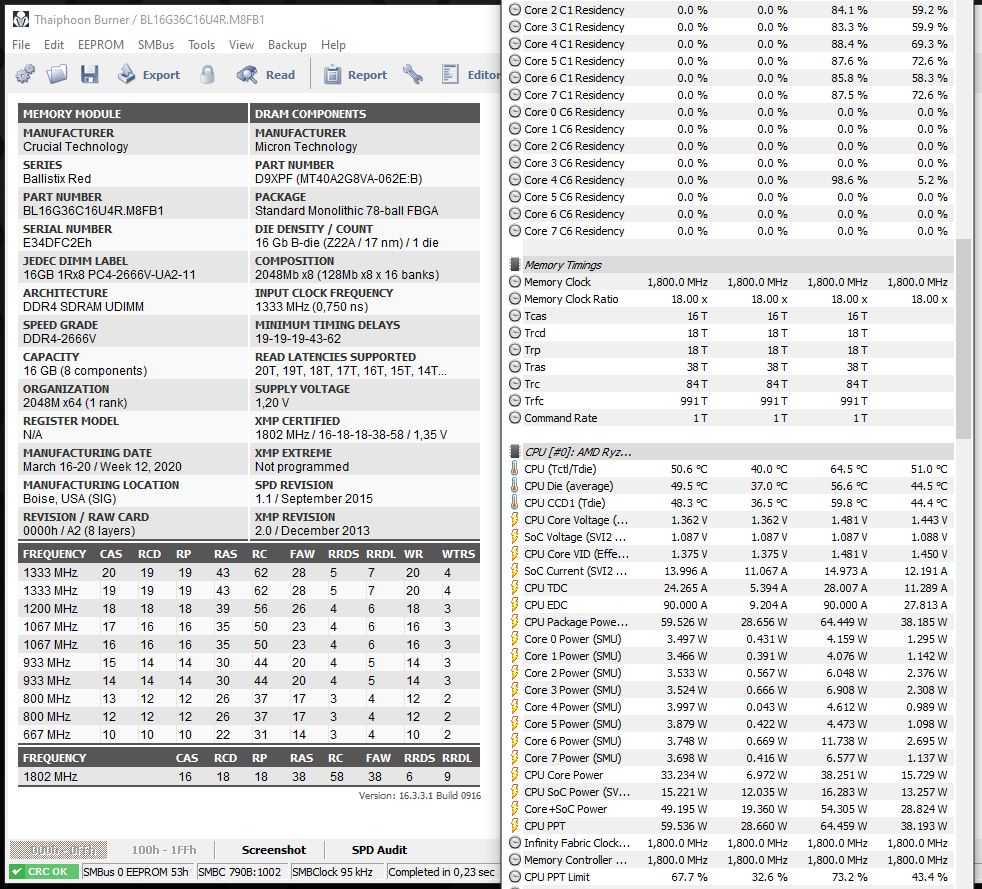Click the Trfc sensor icon

(515, 400)
